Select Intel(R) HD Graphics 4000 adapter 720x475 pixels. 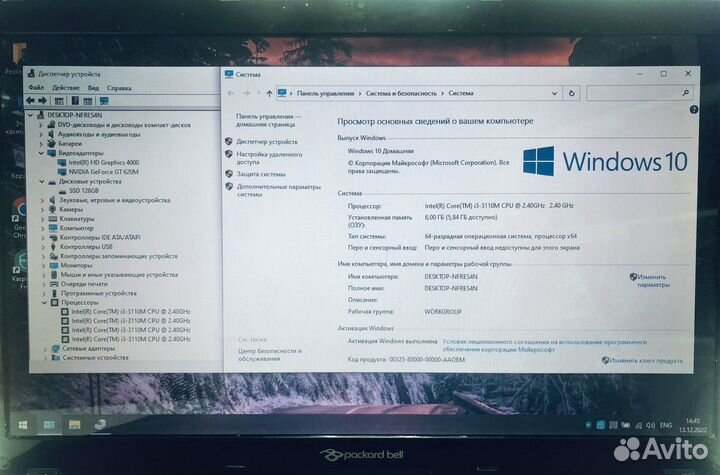103,162
